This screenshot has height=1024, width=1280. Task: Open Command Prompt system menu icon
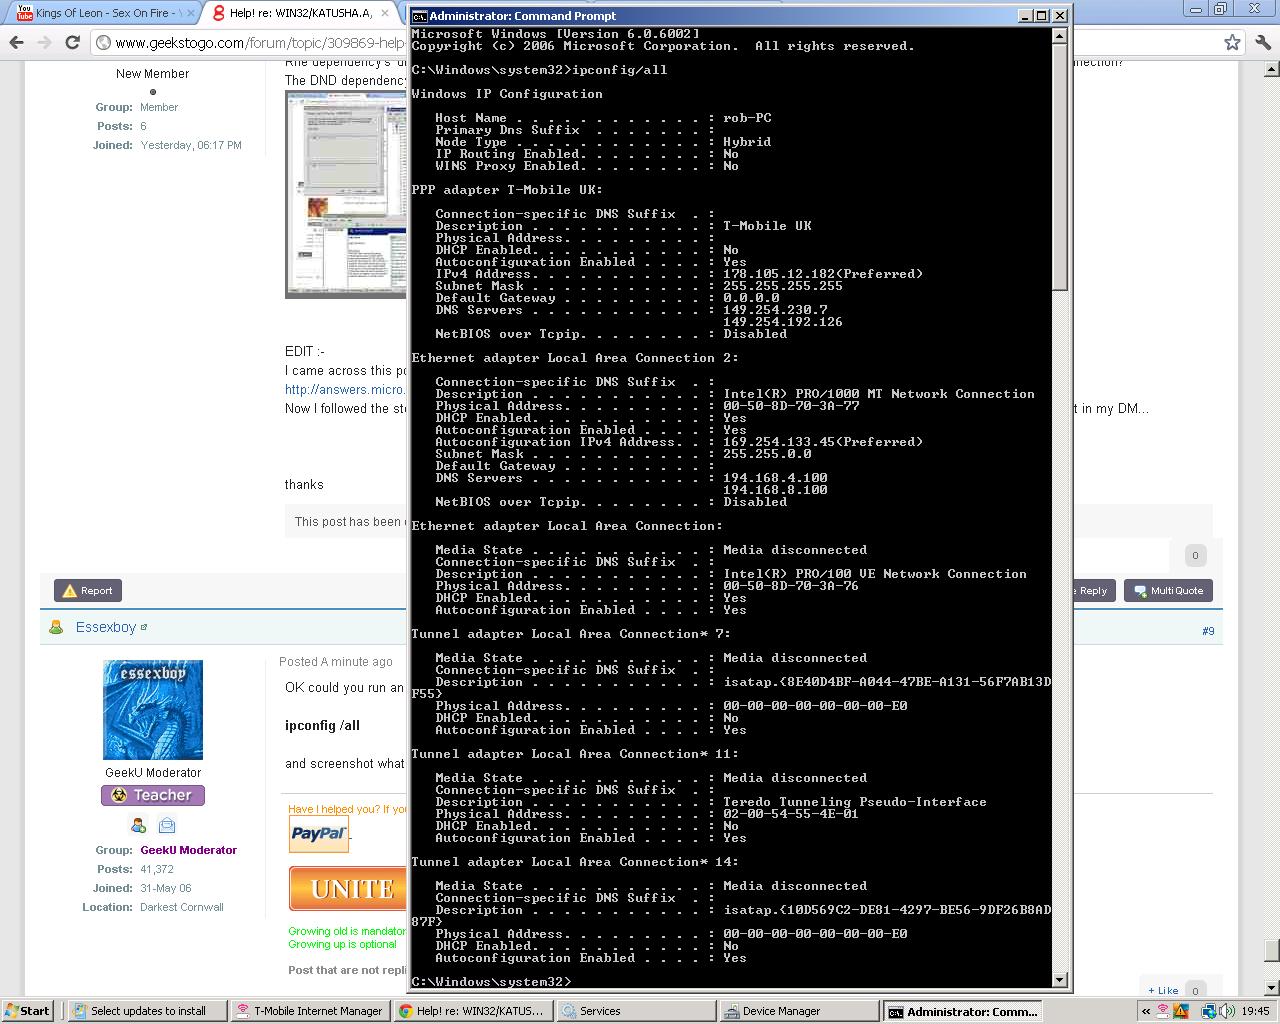420,16
